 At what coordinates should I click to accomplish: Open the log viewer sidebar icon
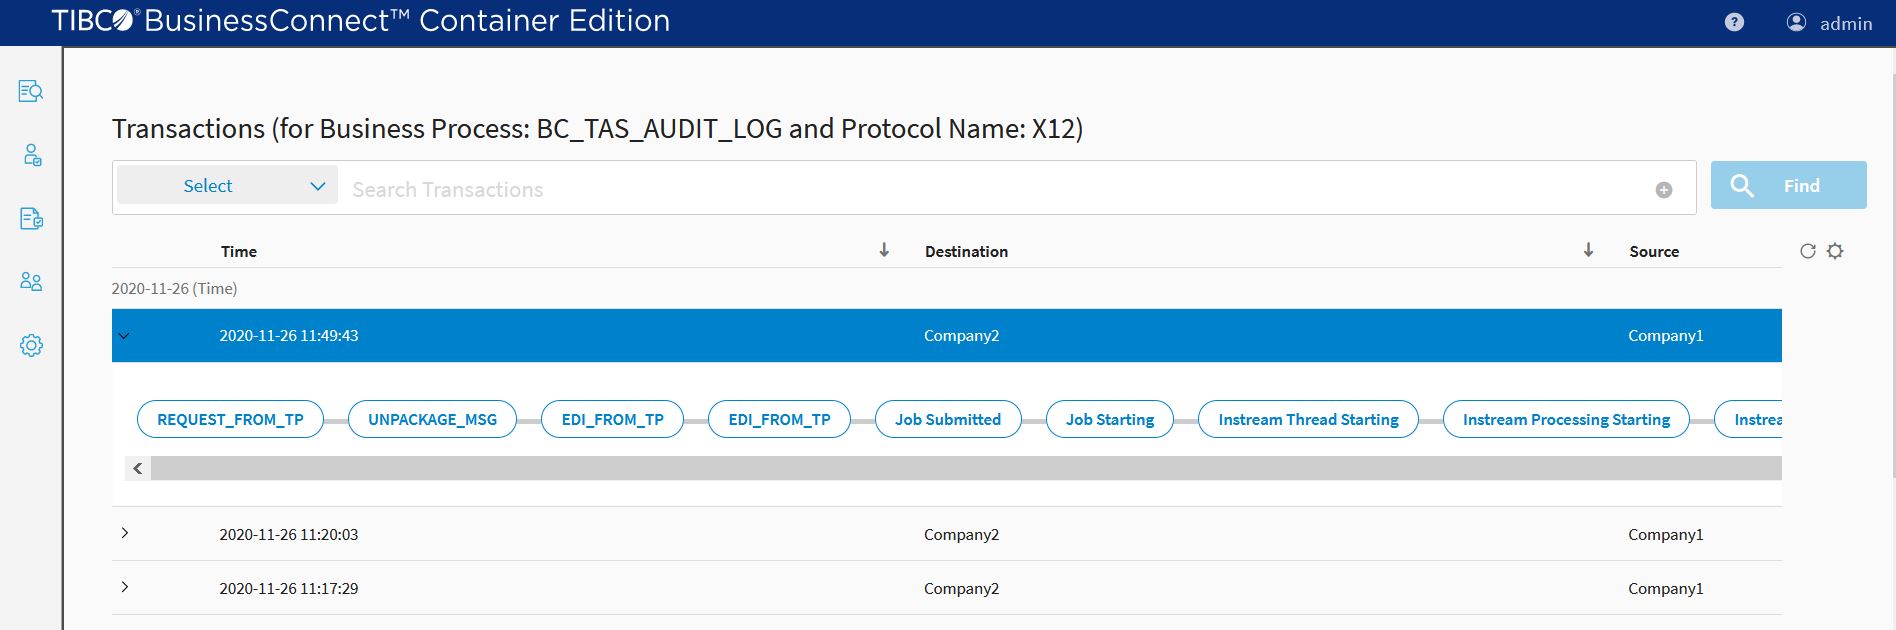tap(31, 92)
